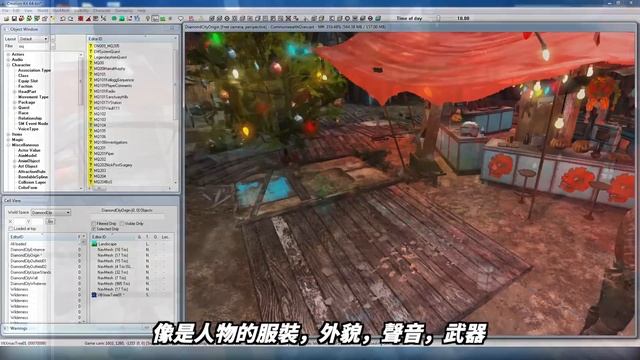Viewport: 640px width, 360px height.
Task: Click the red triangle toolbar icon
Action: [88, 18]
